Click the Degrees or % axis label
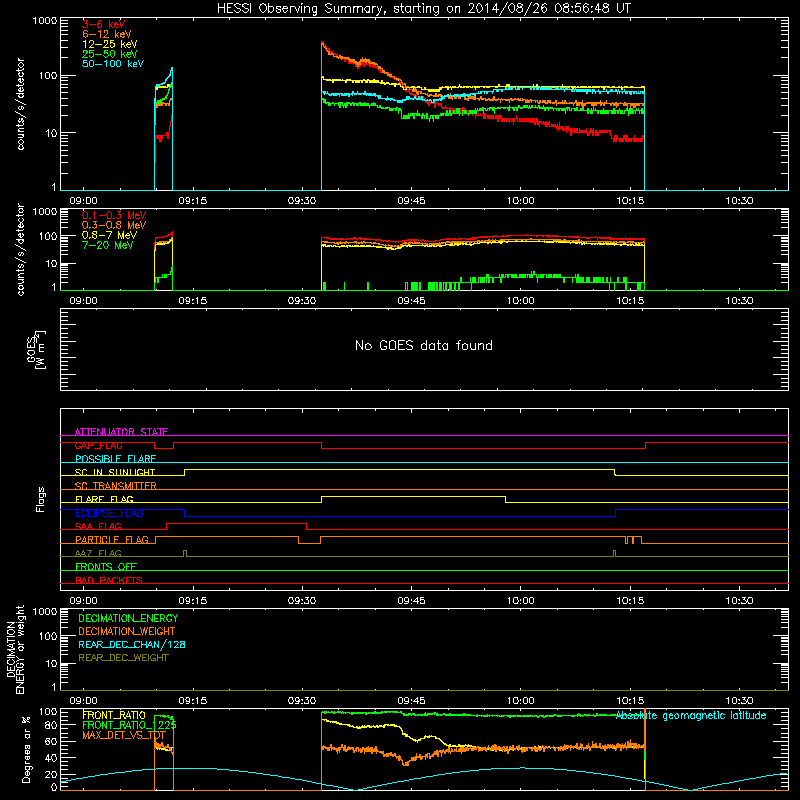The image size is (800, 800). pos(26,749)
